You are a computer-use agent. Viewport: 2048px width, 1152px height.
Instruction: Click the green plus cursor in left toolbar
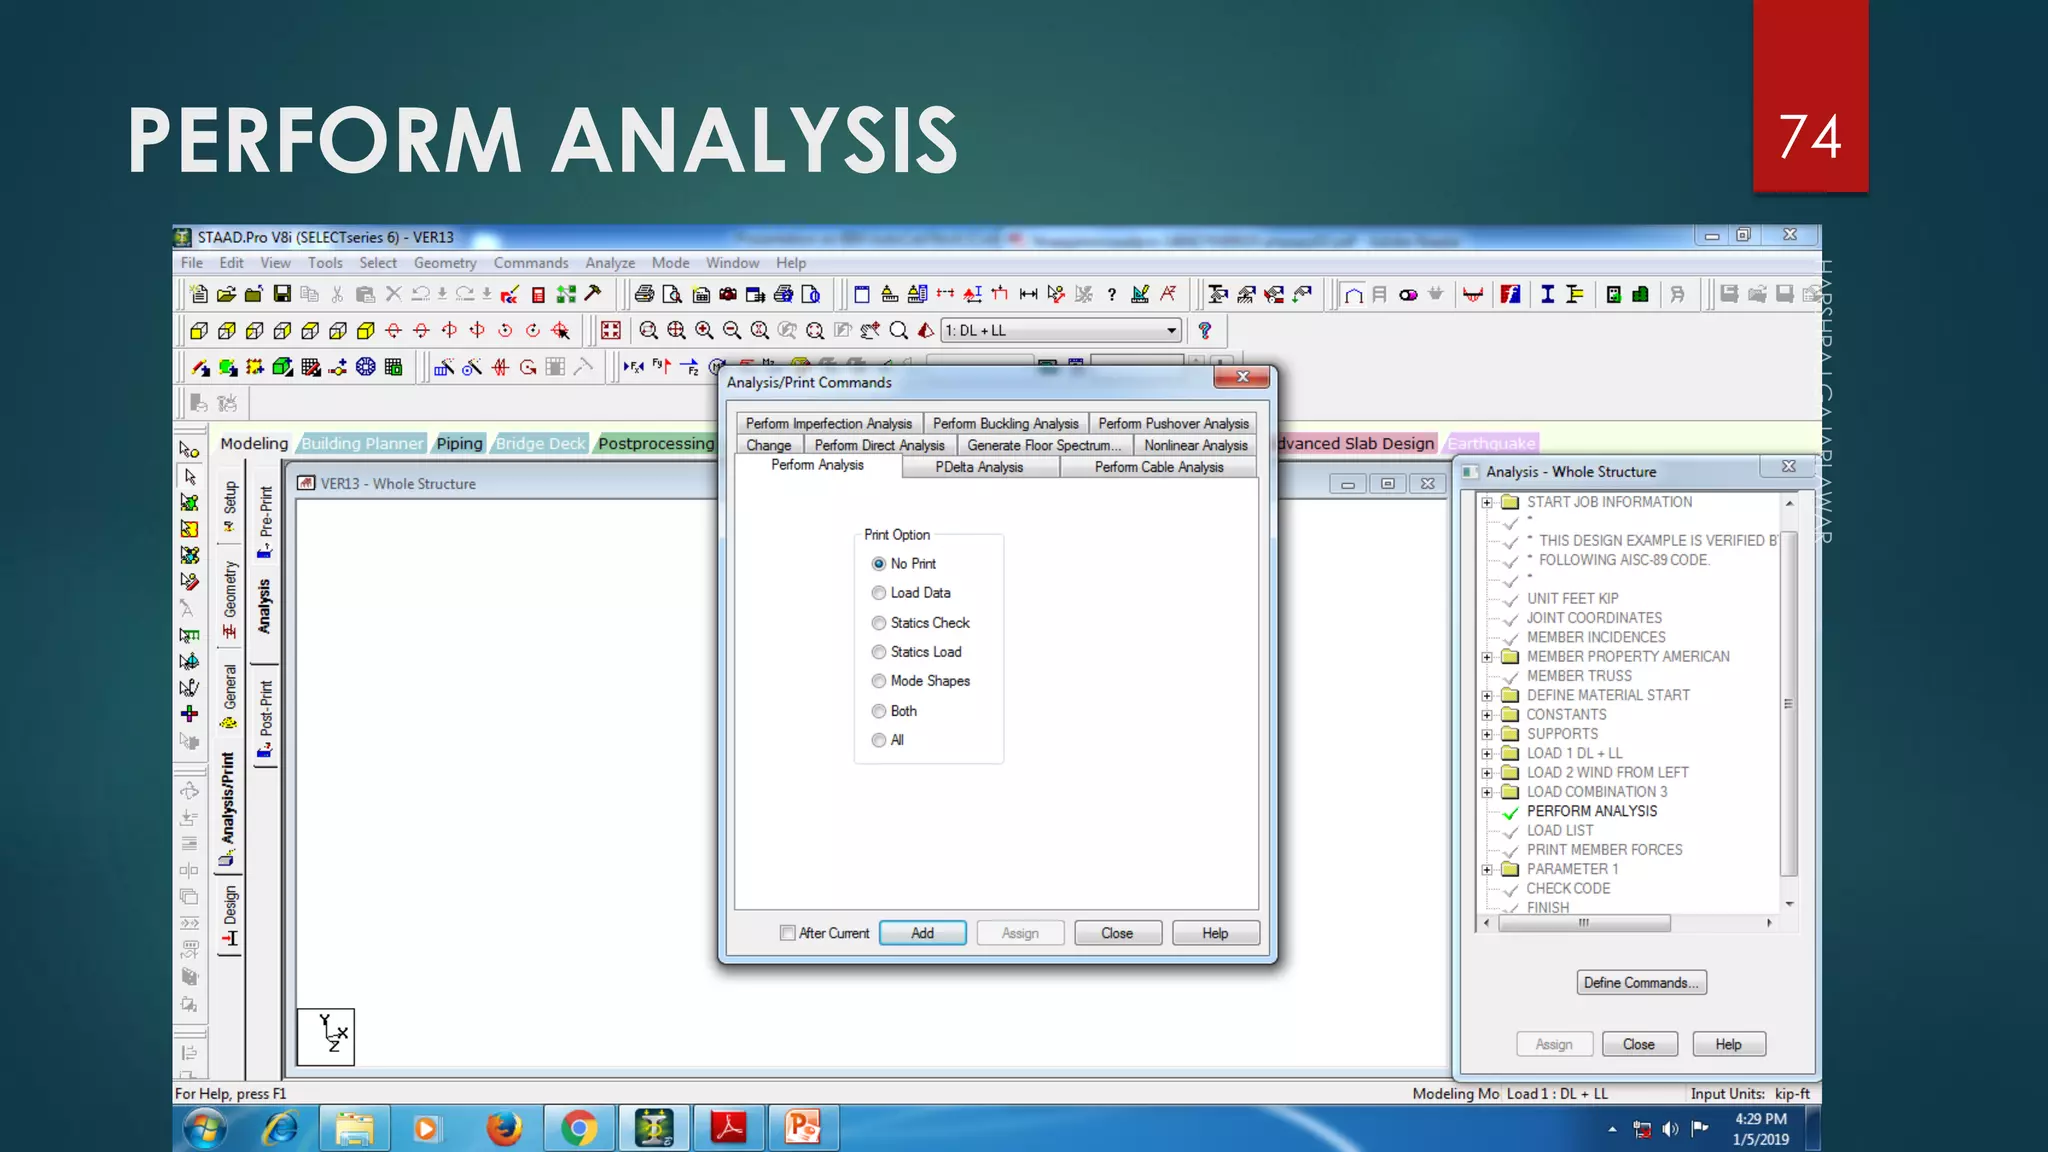tap(189, 714)
